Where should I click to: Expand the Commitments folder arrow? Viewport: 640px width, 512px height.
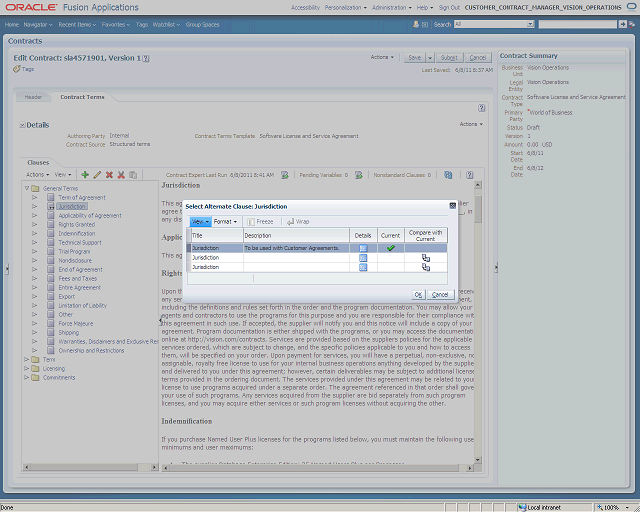27,377
